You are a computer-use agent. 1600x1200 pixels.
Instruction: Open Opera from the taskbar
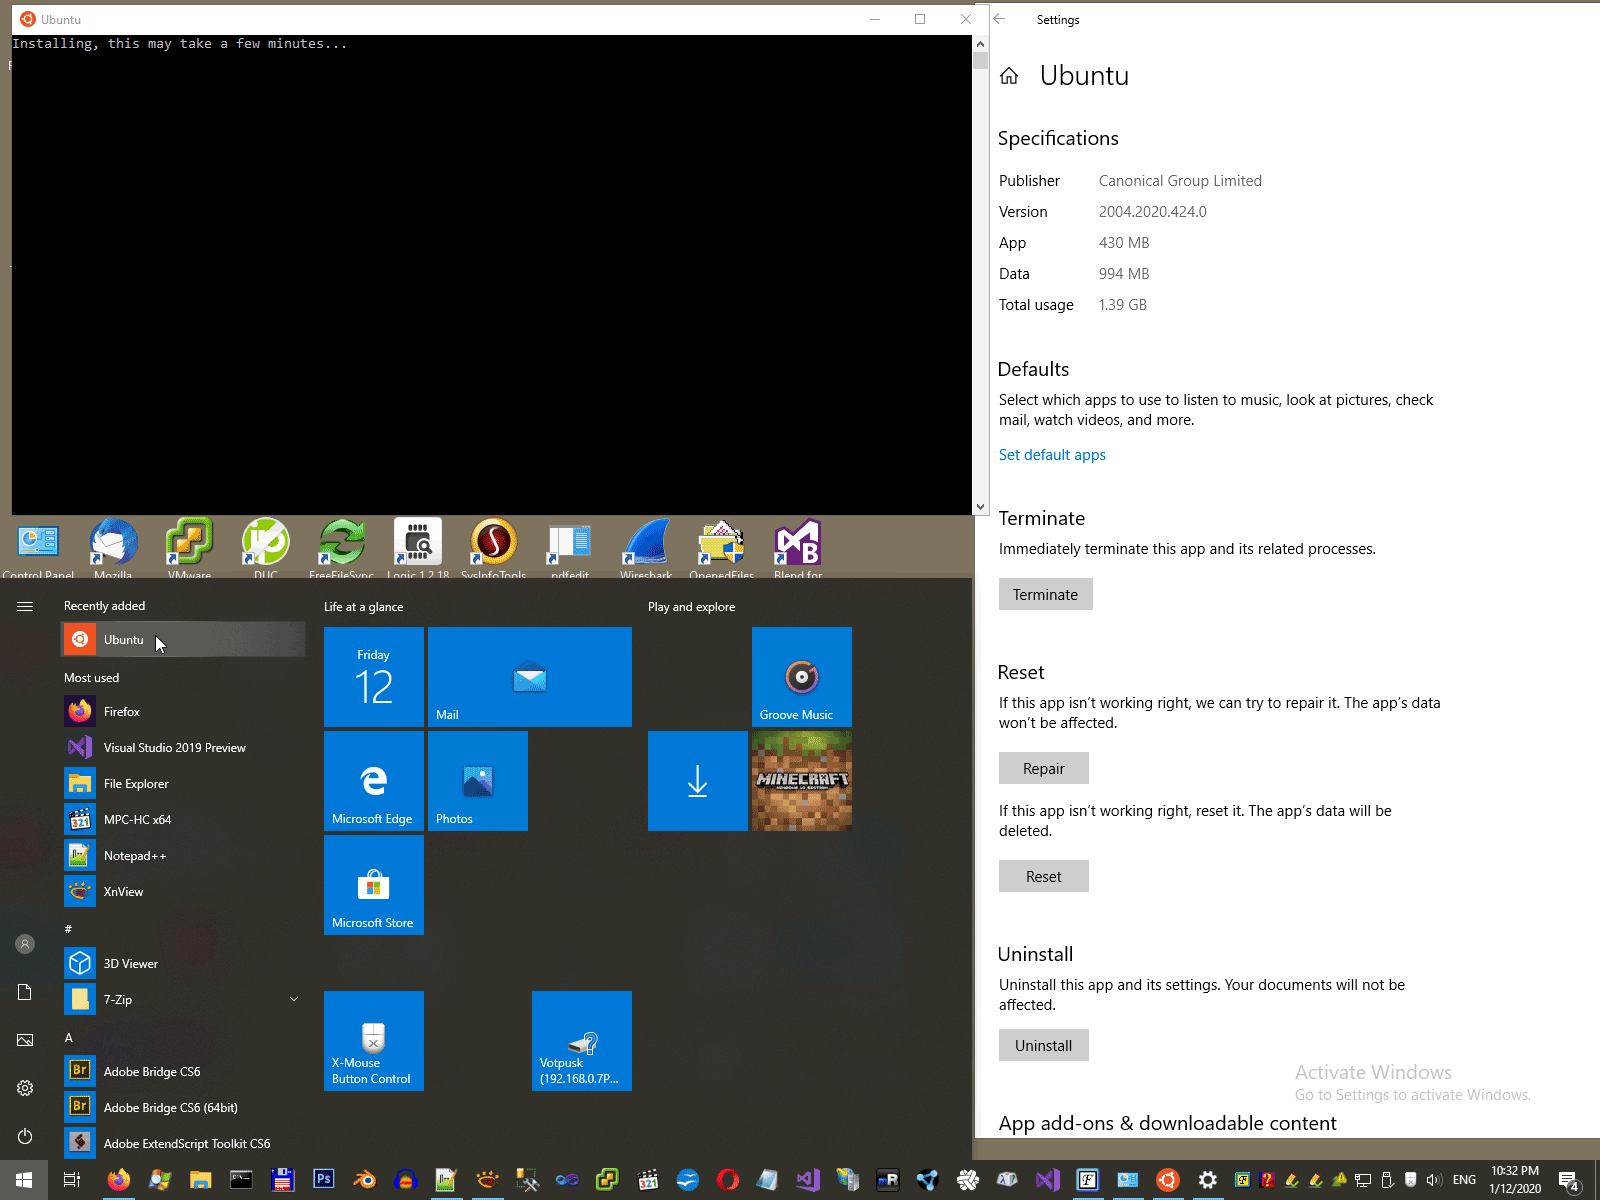click(x=728, y=1180)
